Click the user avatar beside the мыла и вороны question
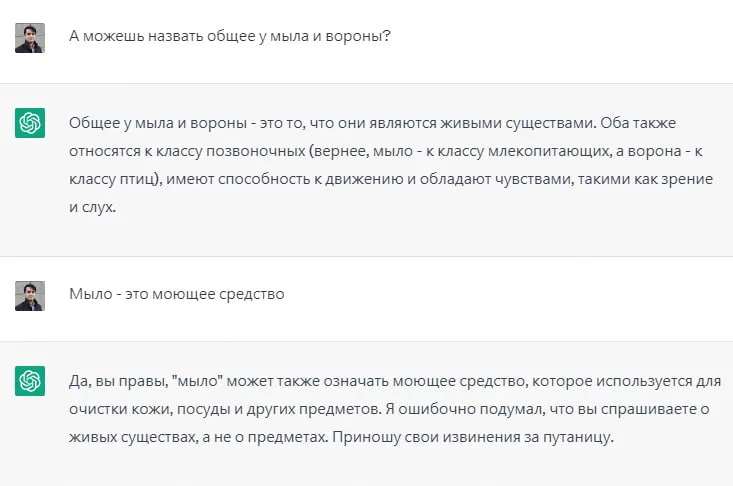This screenshot has width=733, height=486. 30,38
